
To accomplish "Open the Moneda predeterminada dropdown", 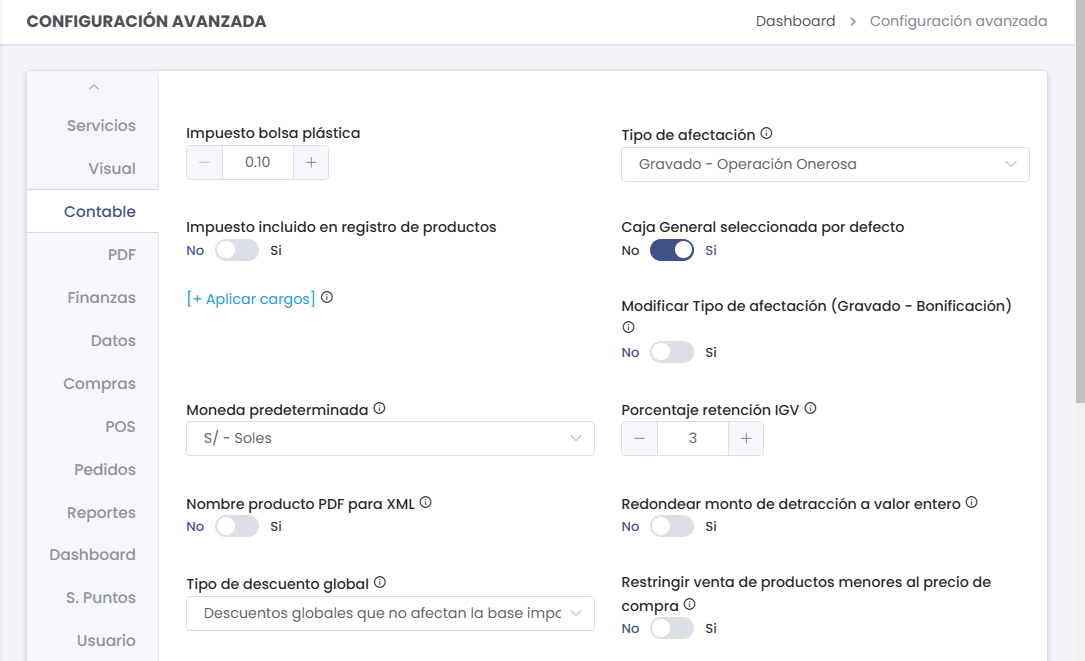I will tap(390, 438).
